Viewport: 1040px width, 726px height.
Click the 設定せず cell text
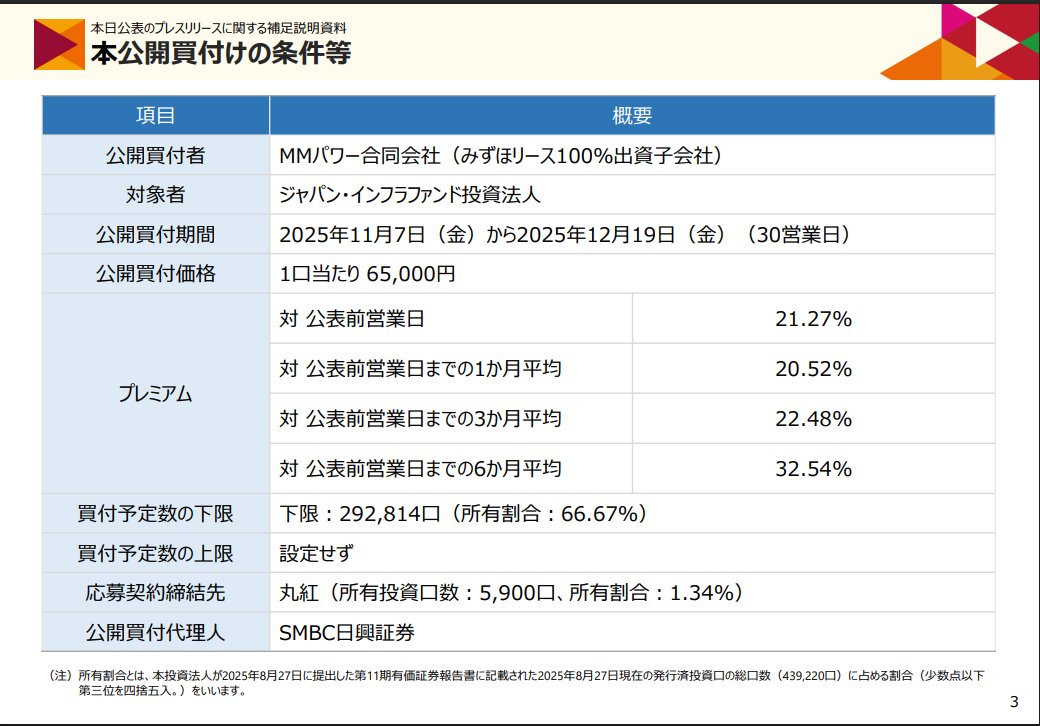(316, 553)
